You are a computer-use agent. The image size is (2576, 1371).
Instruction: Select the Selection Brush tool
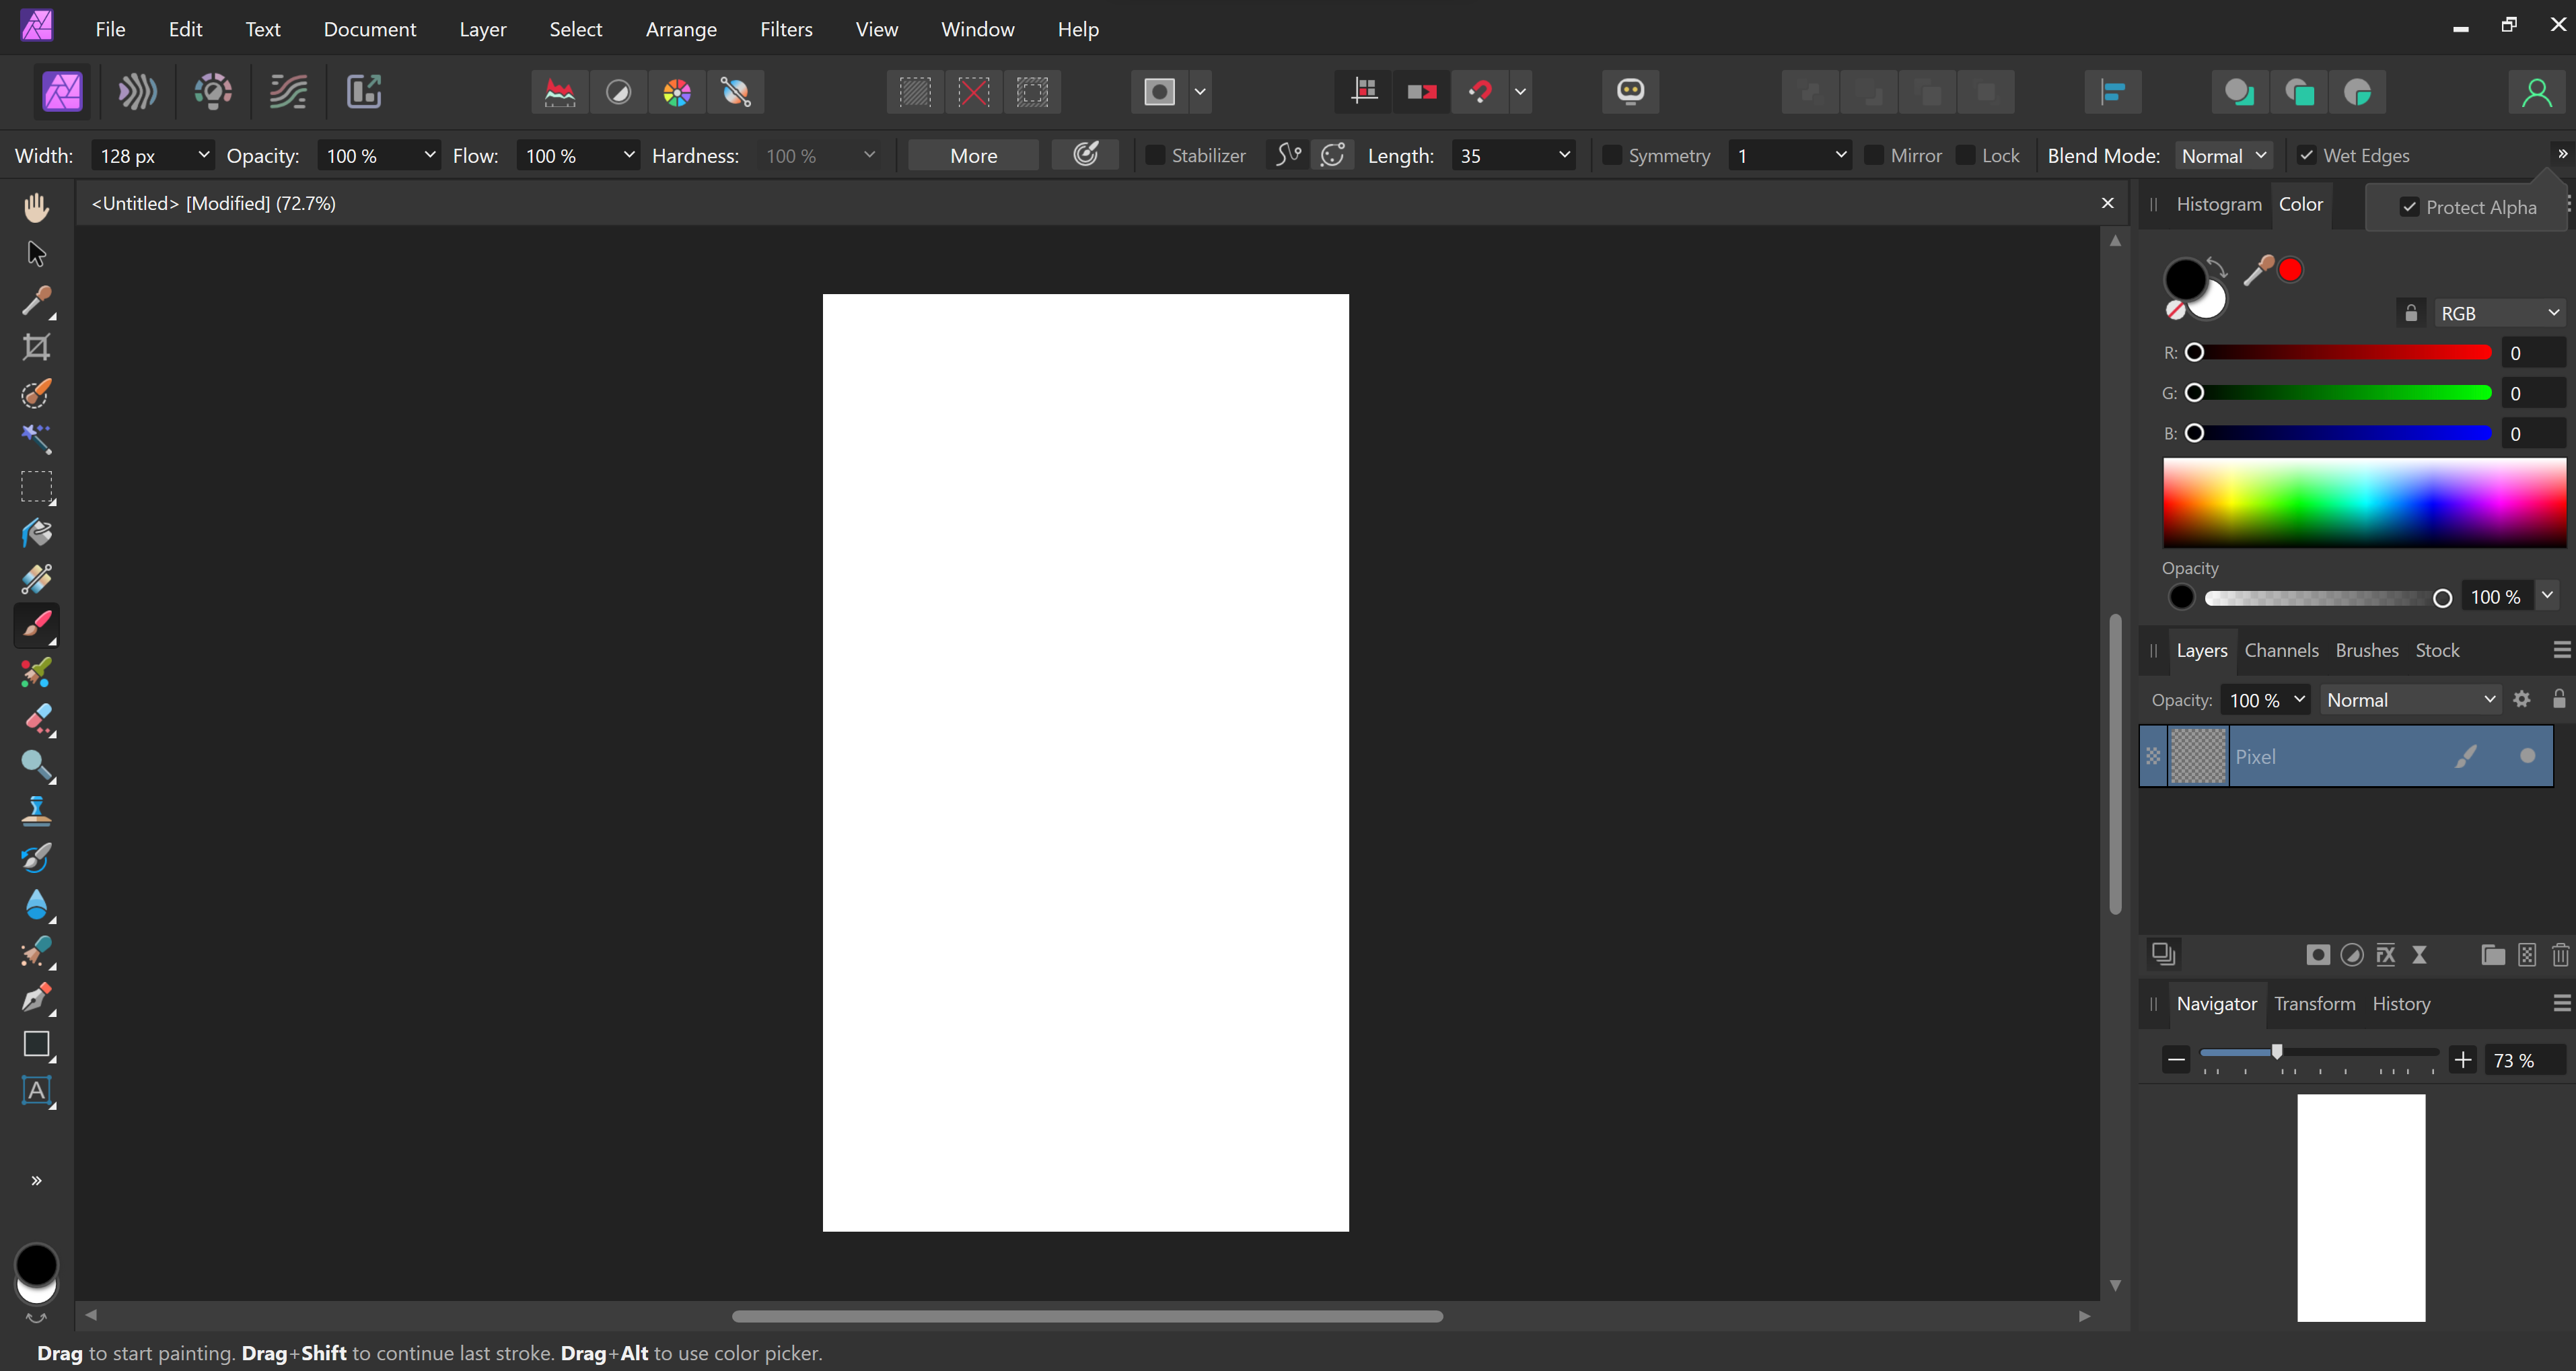(x=37, y=393)
